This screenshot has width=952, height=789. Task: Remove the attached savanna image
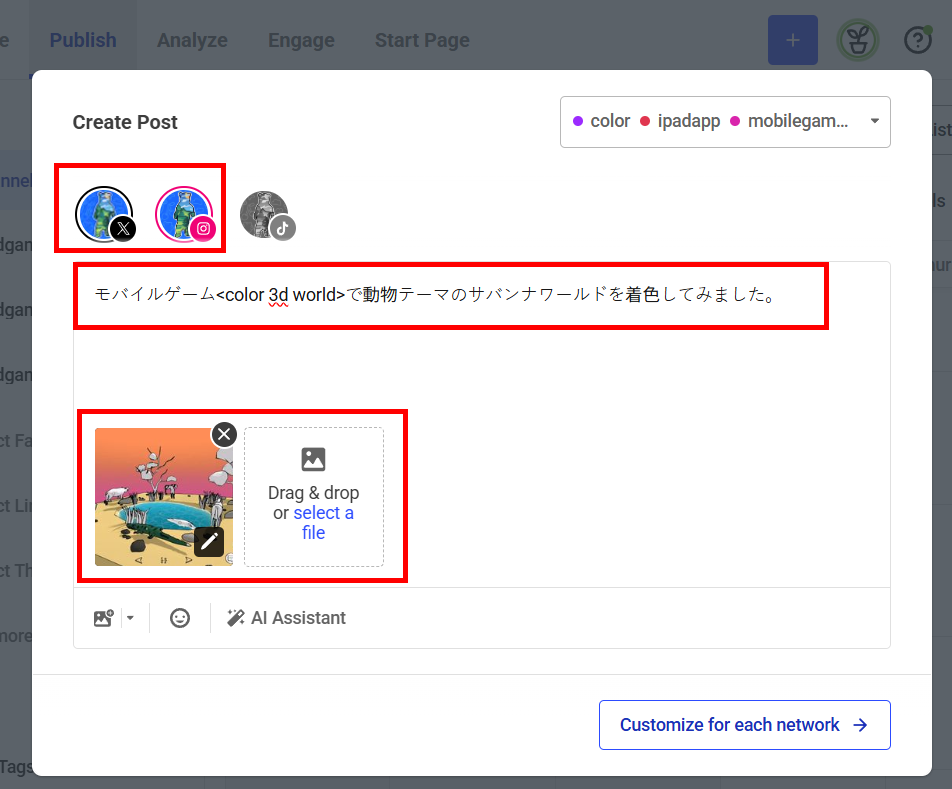click(224, 434)
